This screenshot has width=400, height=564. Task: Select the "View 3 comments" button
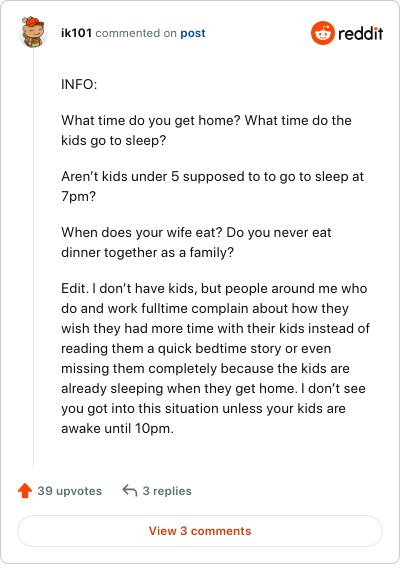coord(200,531)
